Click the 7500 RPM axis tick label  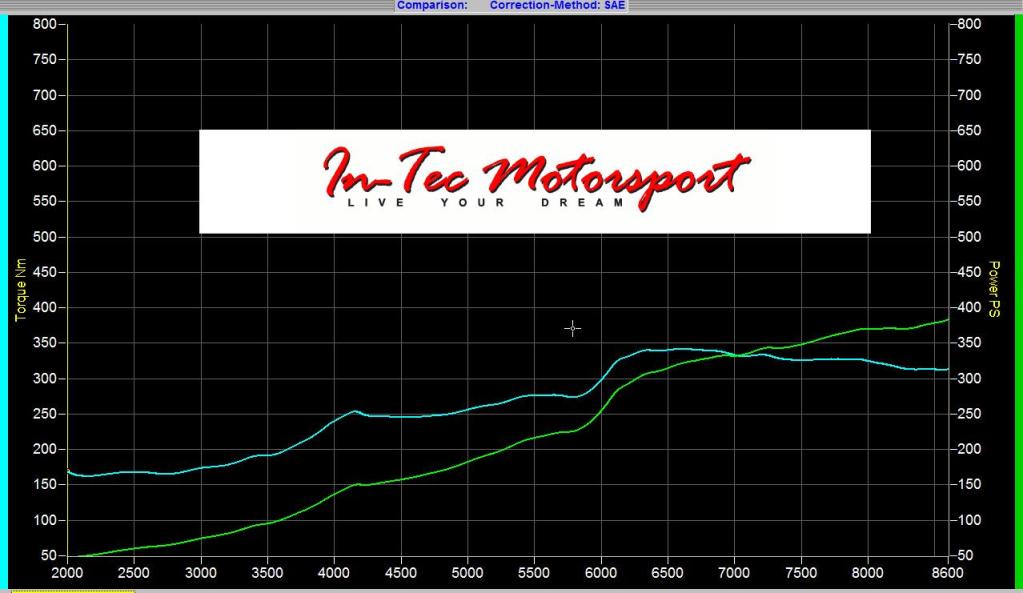(x=801, y=573)
